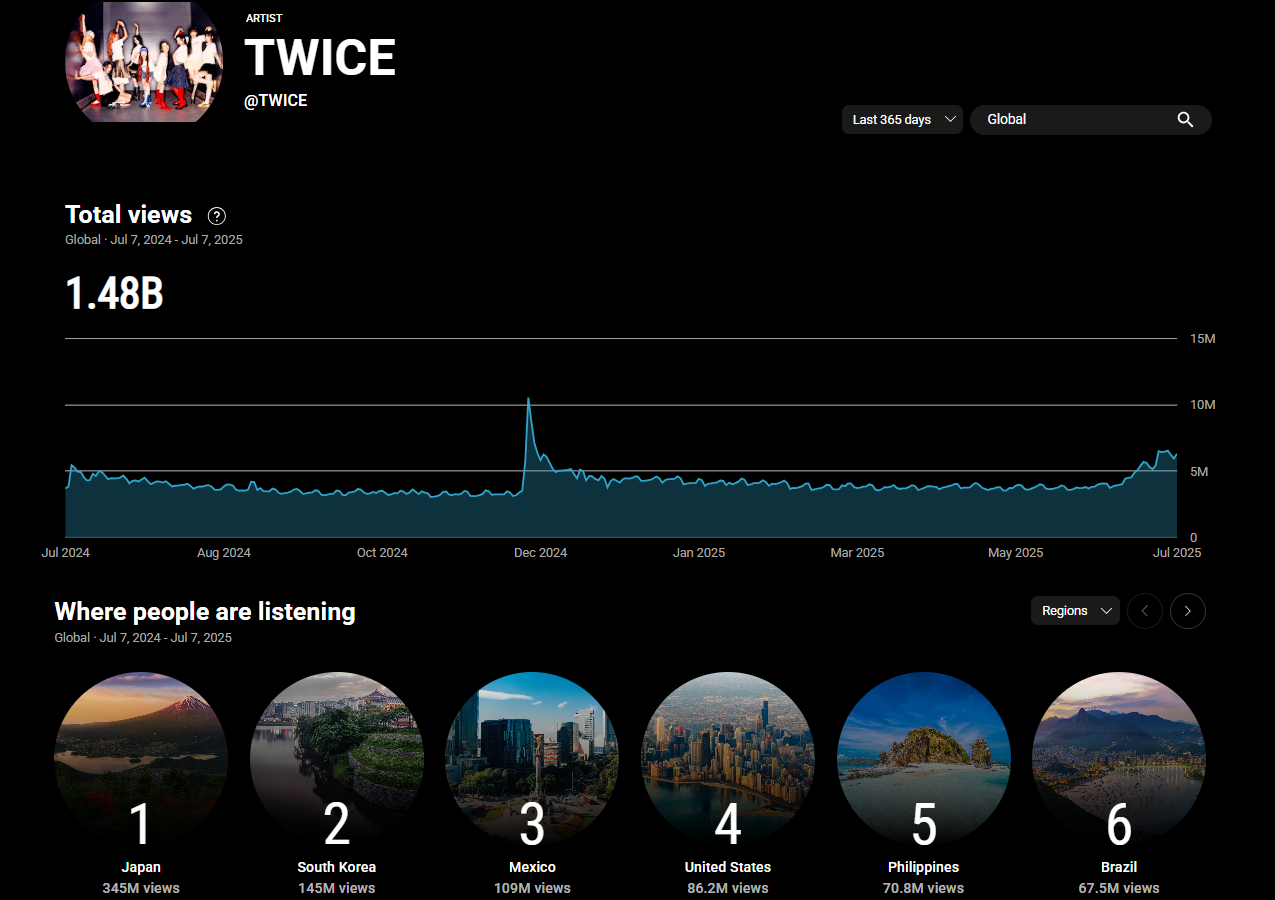Click the Mar 2025 axis label
Screen dimensions: 1275x900
click(x=857, y=553)
